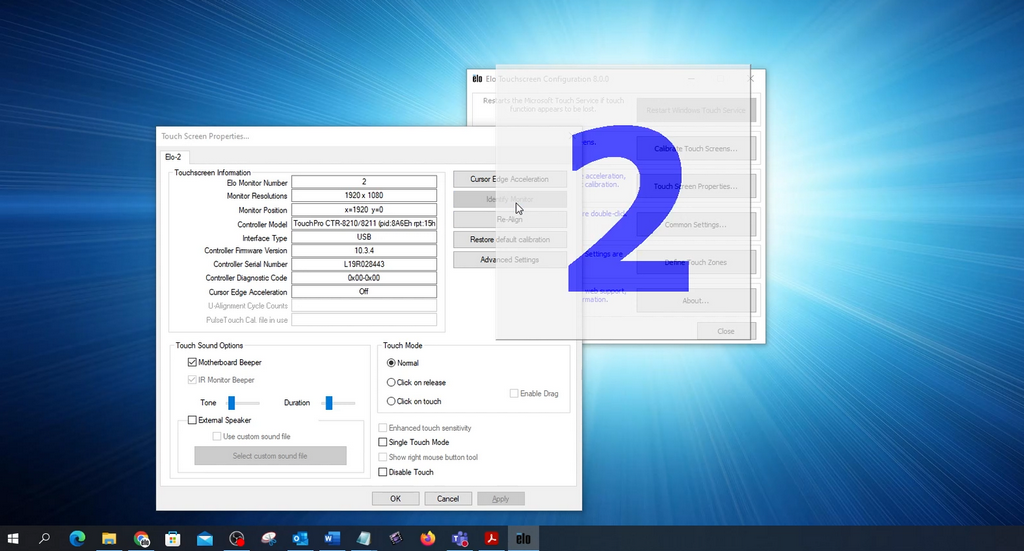Screen dimensions: 1024x551
Task: Click Restore default calibration
Action: (509, 240)
